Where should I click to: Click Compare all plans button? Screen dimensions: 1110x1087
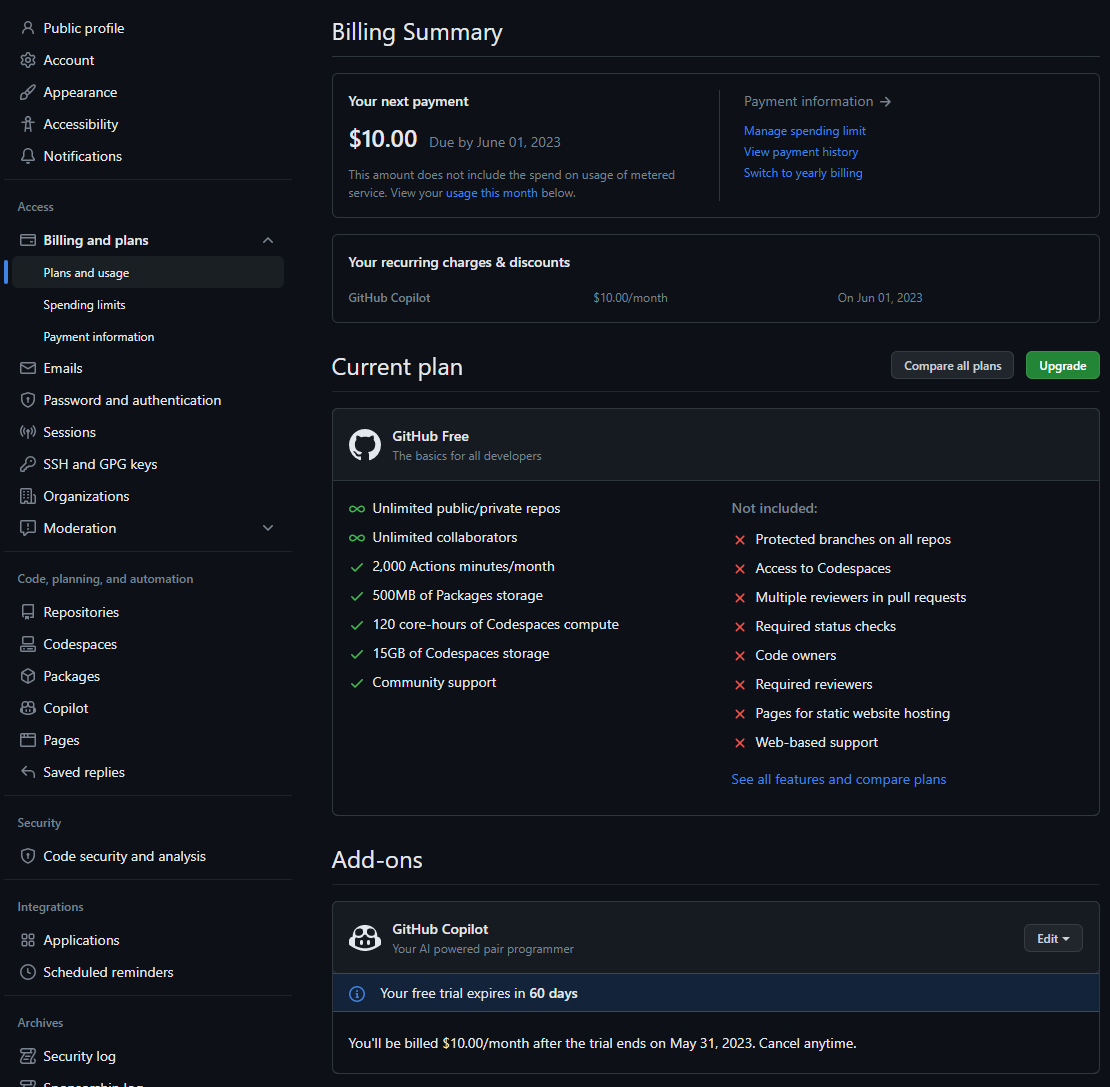point(952,365)
